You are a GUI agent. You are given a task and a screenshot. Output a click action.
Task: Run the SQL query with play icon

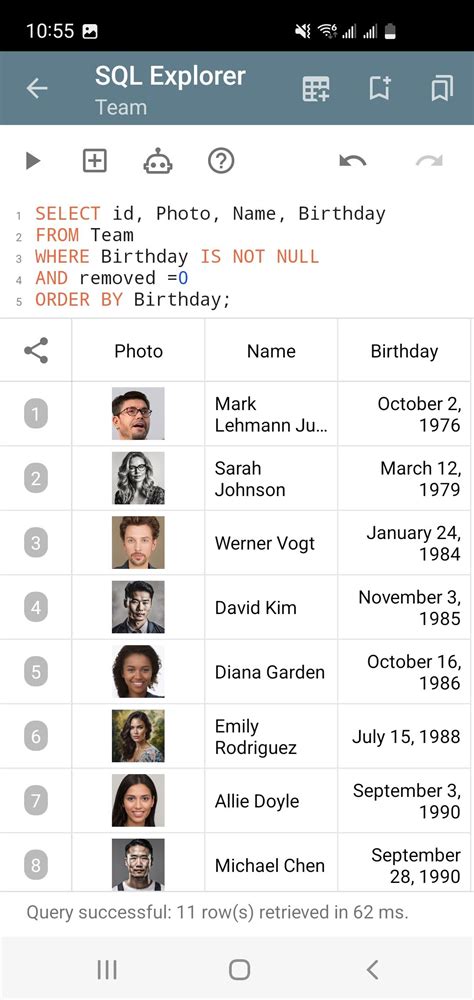(33, 161)
